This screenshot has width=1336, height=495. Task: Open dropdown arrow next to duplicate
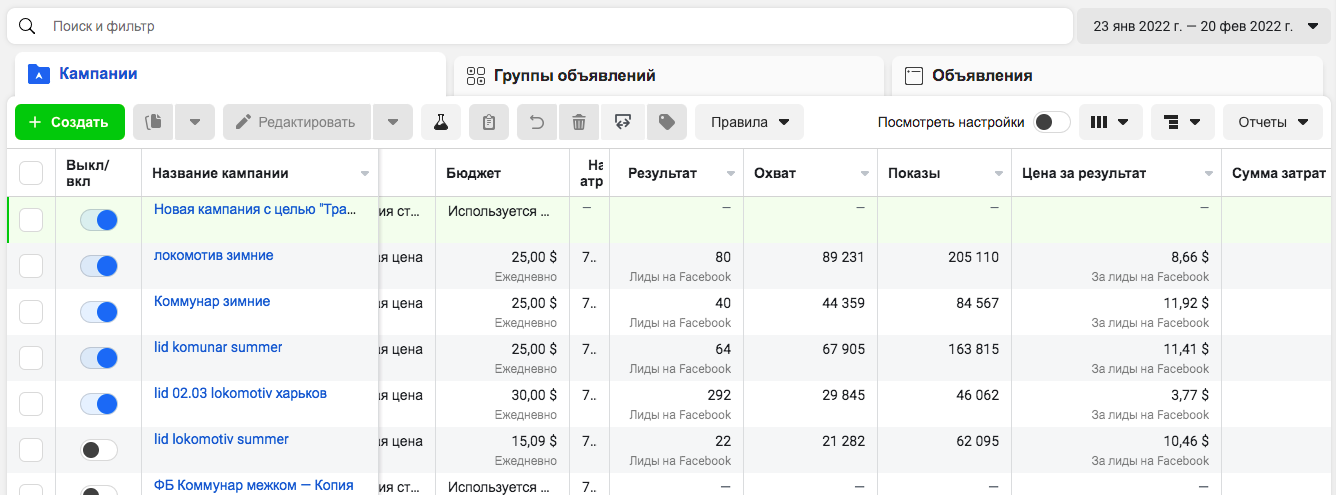click(195, 122)
